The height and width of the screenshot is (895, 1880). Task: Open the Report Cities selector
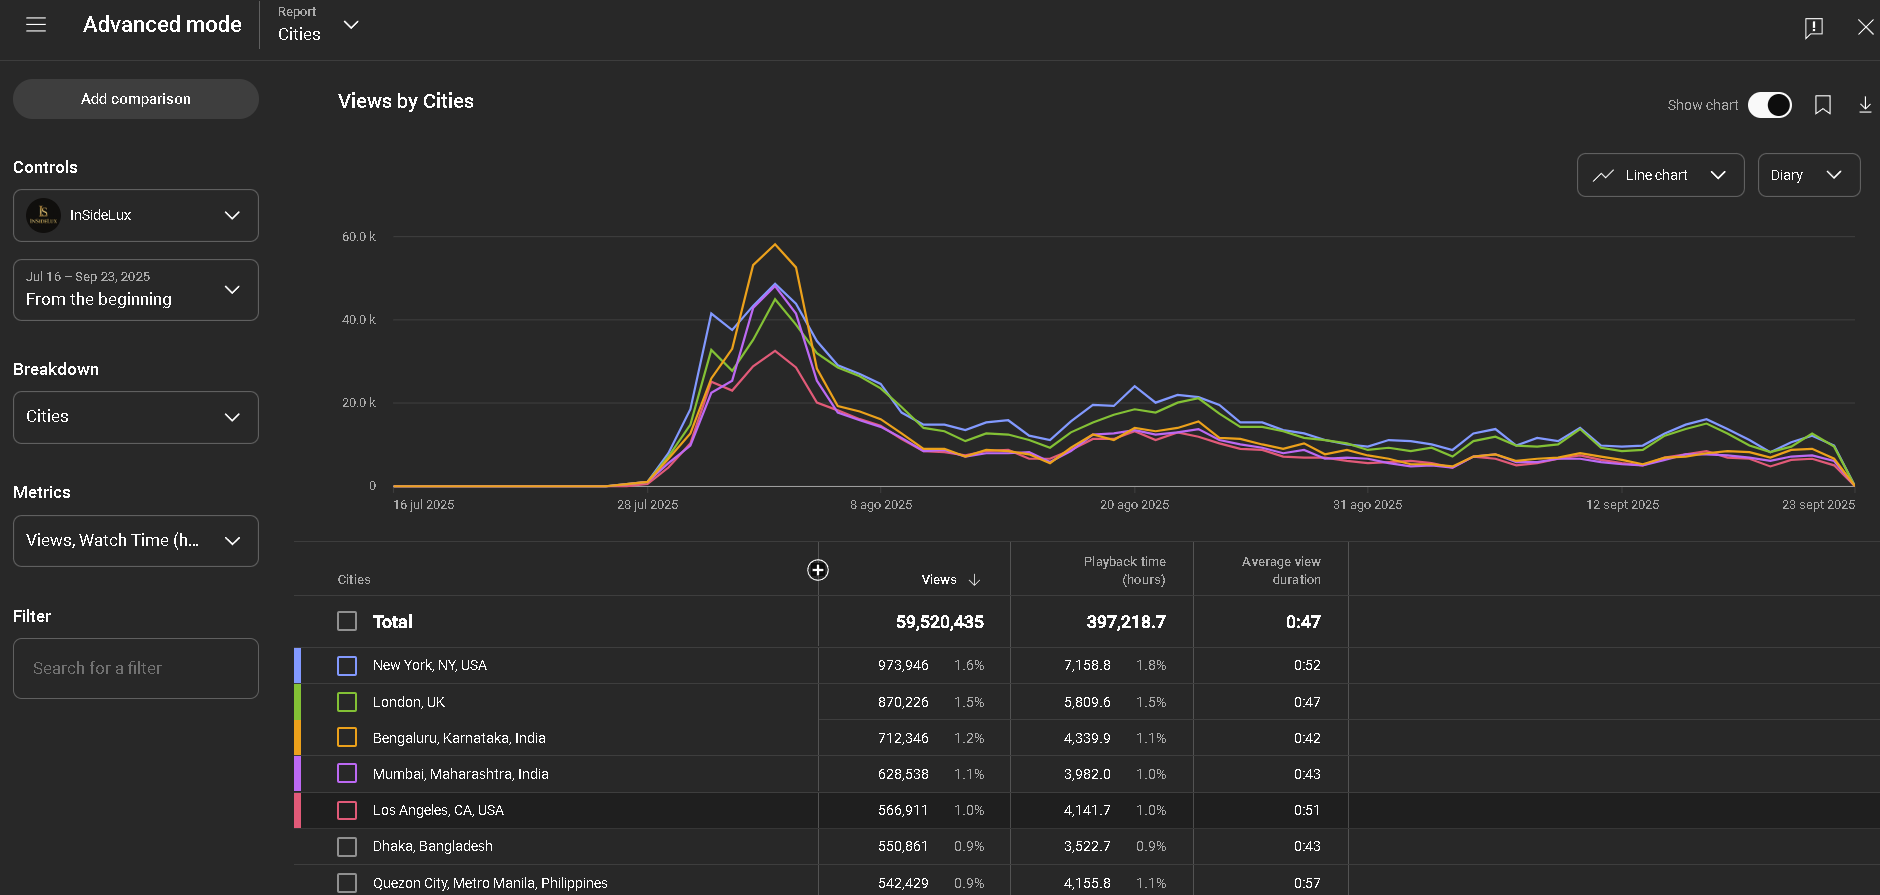click(318, 25)
